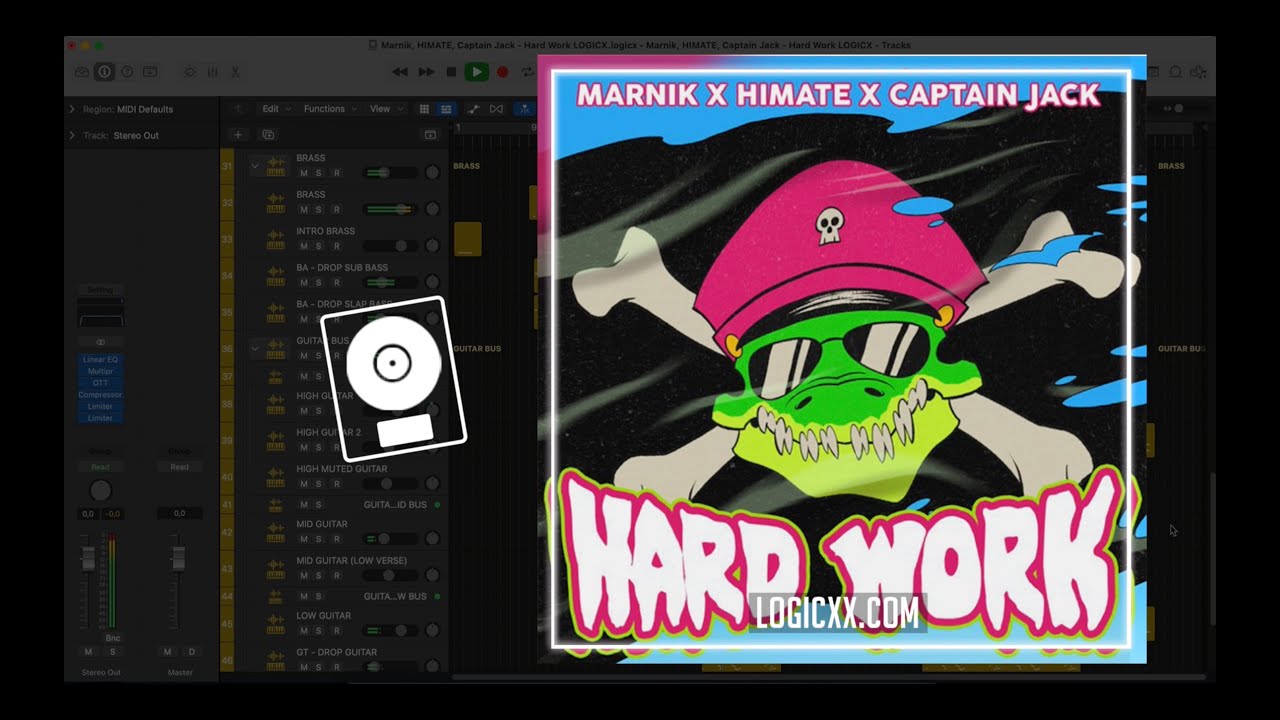The height and width of the screenshot is (720, 1280).
Task: Select instrument icon on LOW GUITAR track
Action: coord(275,623)
